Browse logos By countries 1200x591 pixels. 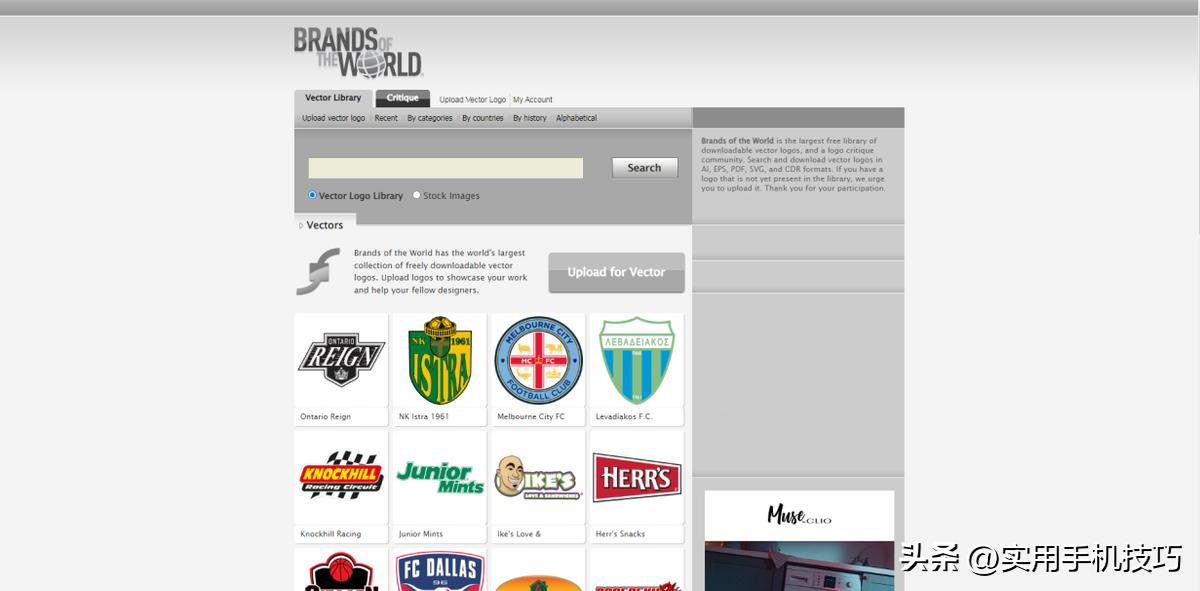[483, 118]
